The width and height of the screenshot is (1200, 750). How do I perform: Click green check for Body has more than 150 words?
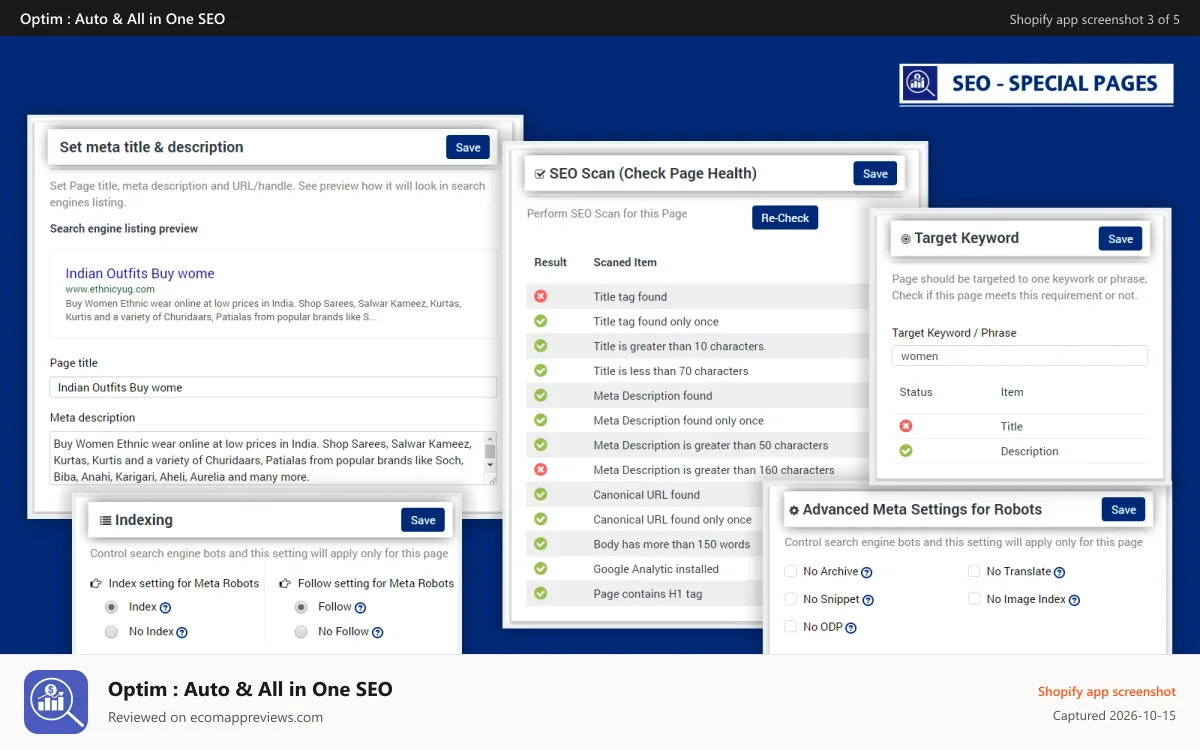coord(540,544)
